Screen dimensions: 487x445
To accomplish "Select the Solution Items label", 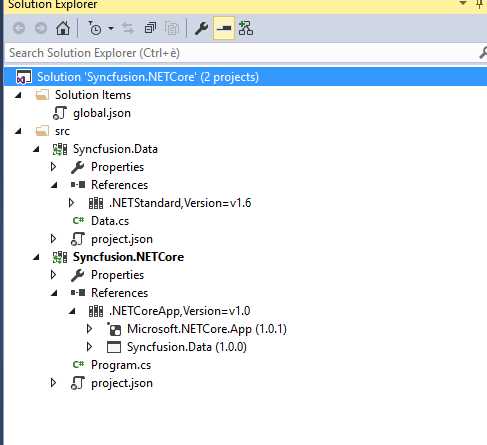I will pyautogui.click(x=93, y=95).
